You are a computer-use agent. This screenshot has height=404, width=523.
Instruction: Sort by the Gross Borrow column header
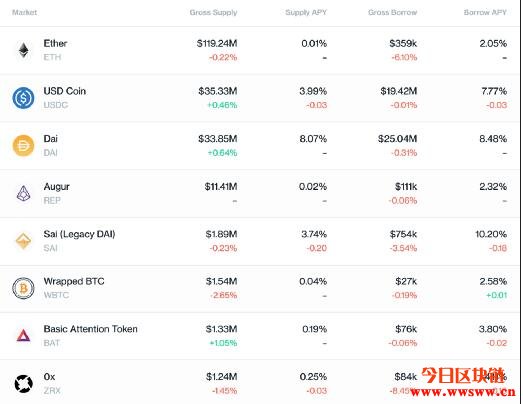[x=392, y=12]
